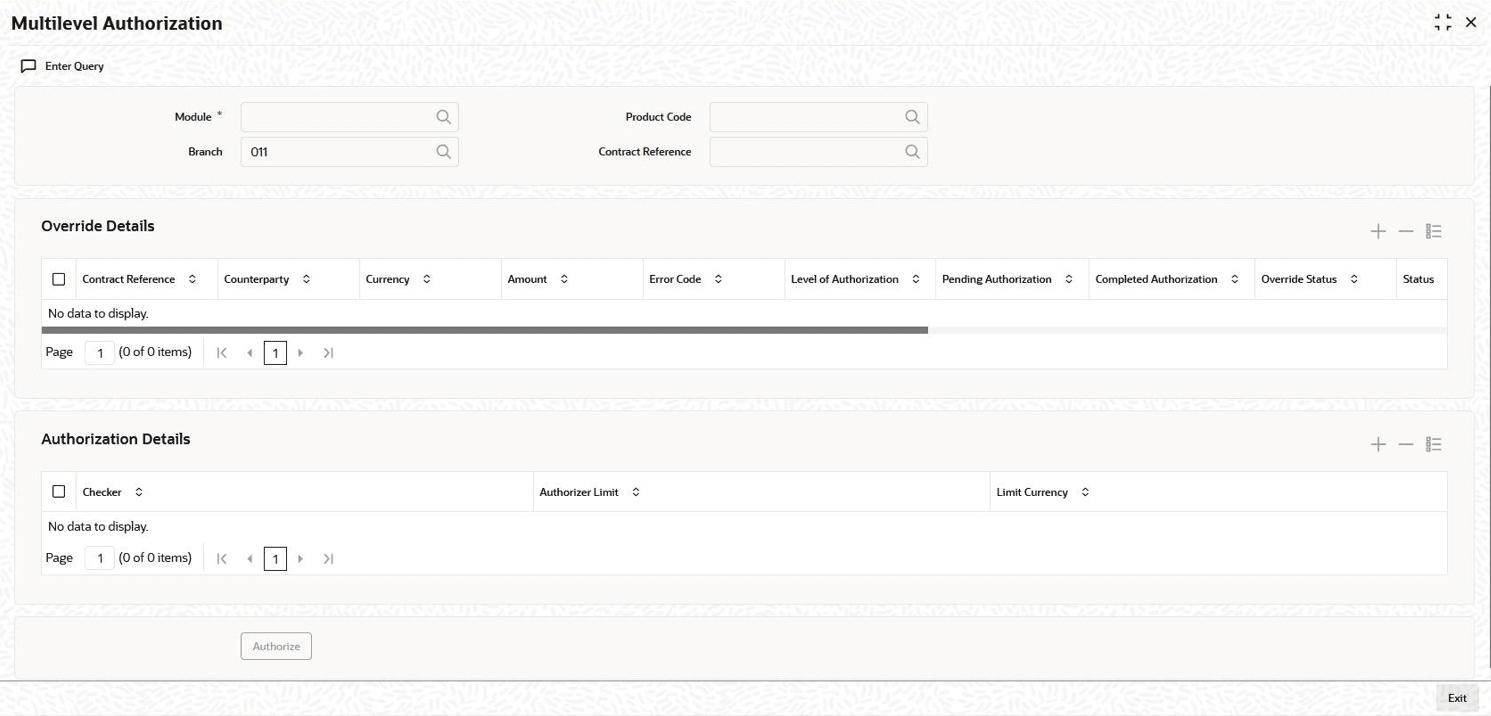The height and width of the screenshot is (716, 1491).
Task: Sort by Error Code column
Action: pos(718,279)
